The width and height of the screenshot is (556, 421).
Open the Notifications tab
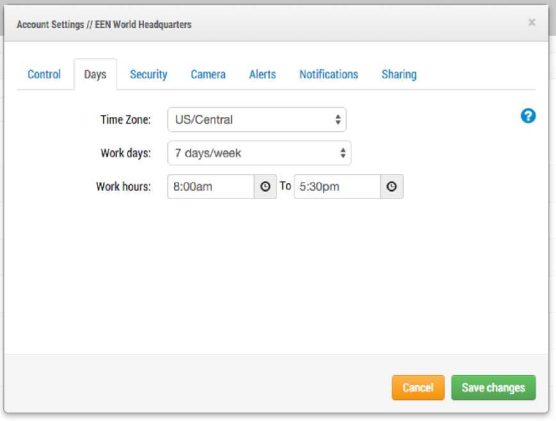pyautogui.click(x=329, y=74)
